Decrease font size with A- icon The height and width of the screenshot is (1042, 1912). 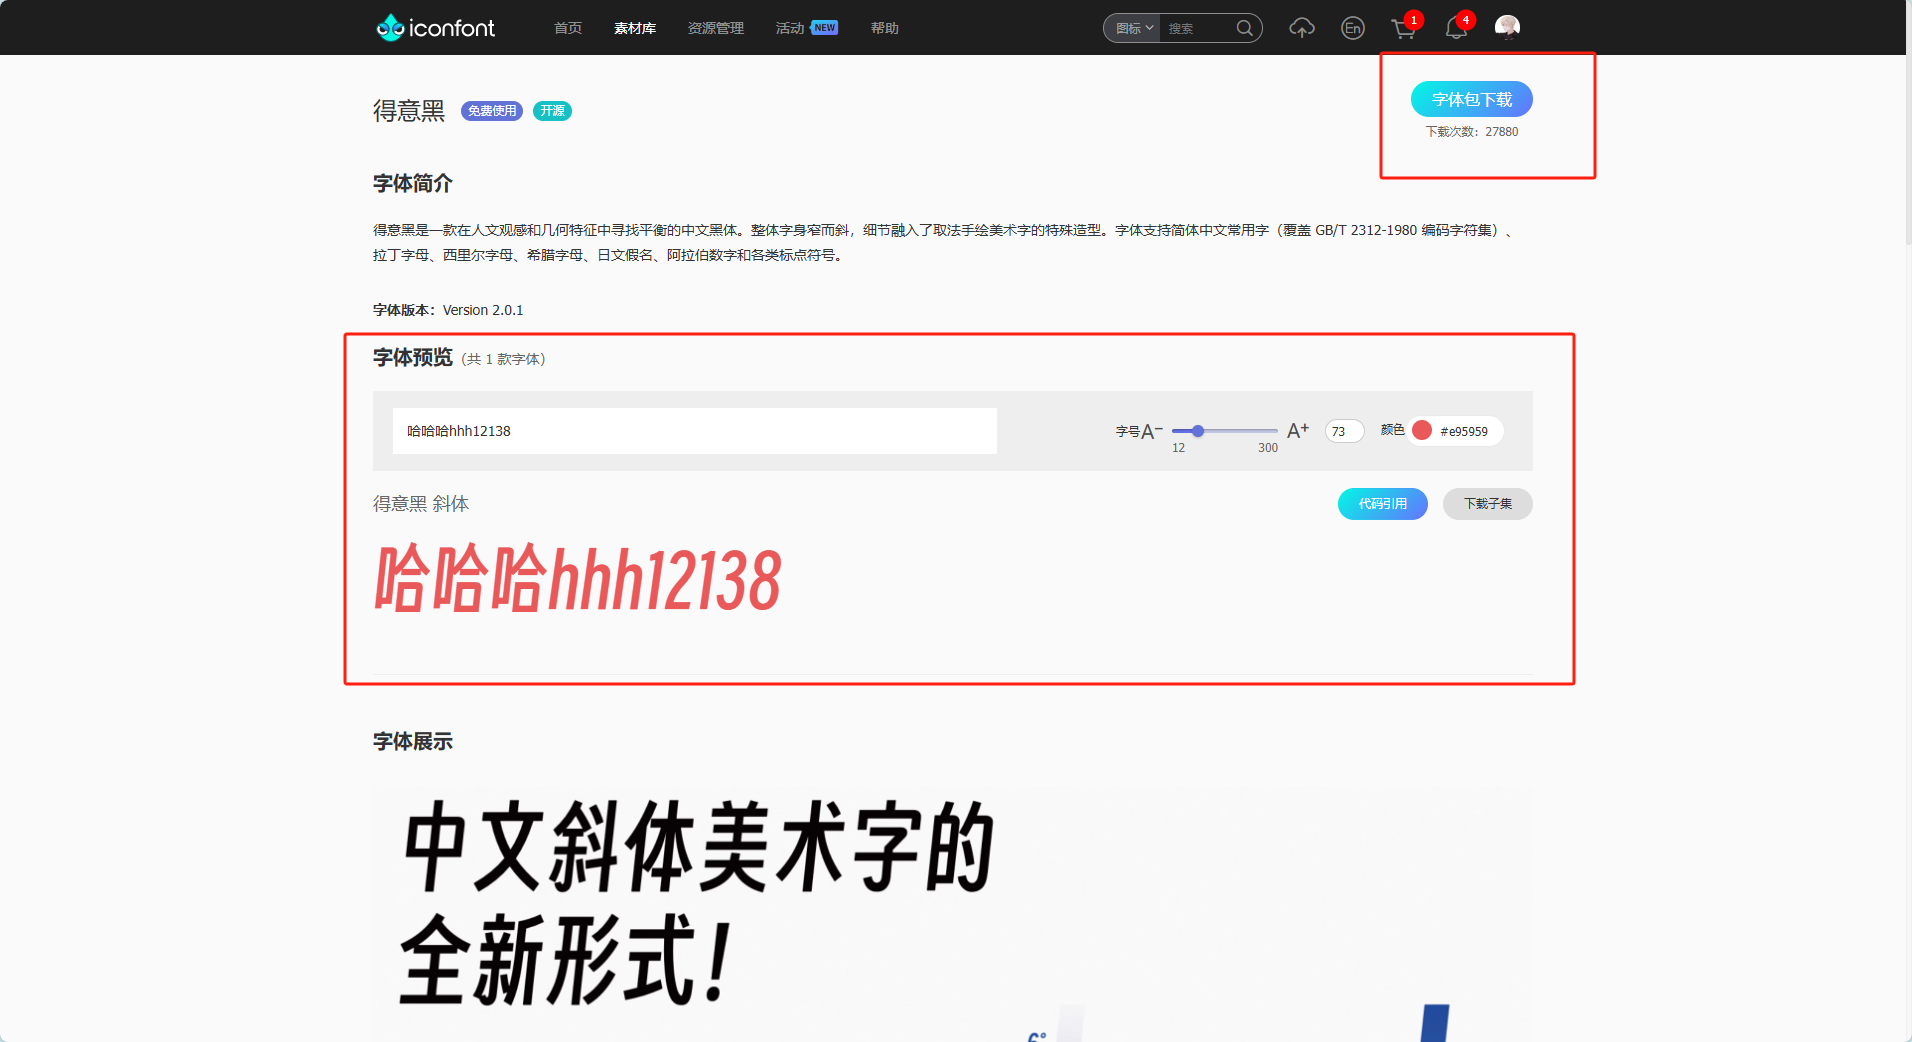coord(1151,431)
